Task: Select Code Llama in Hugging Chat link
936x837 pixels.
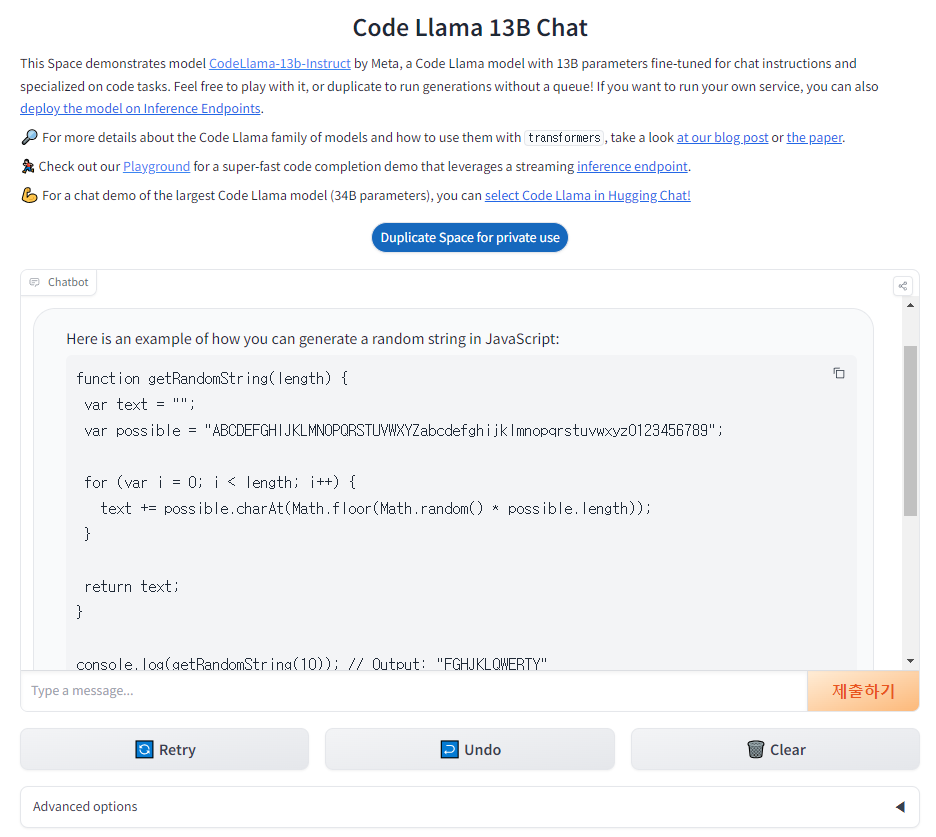Action: click(x=587, y=195)
